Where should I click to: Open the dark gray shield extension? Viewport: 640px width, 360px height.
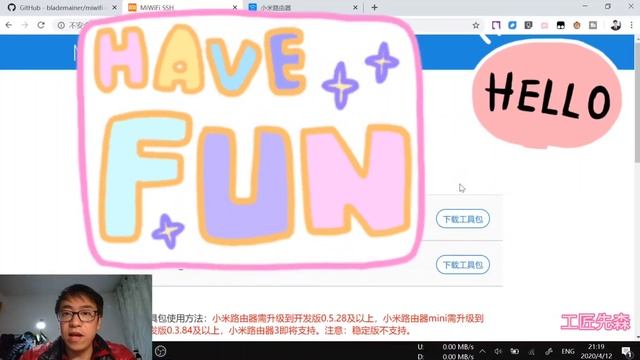pyautogui.click(x=529, y=25)
